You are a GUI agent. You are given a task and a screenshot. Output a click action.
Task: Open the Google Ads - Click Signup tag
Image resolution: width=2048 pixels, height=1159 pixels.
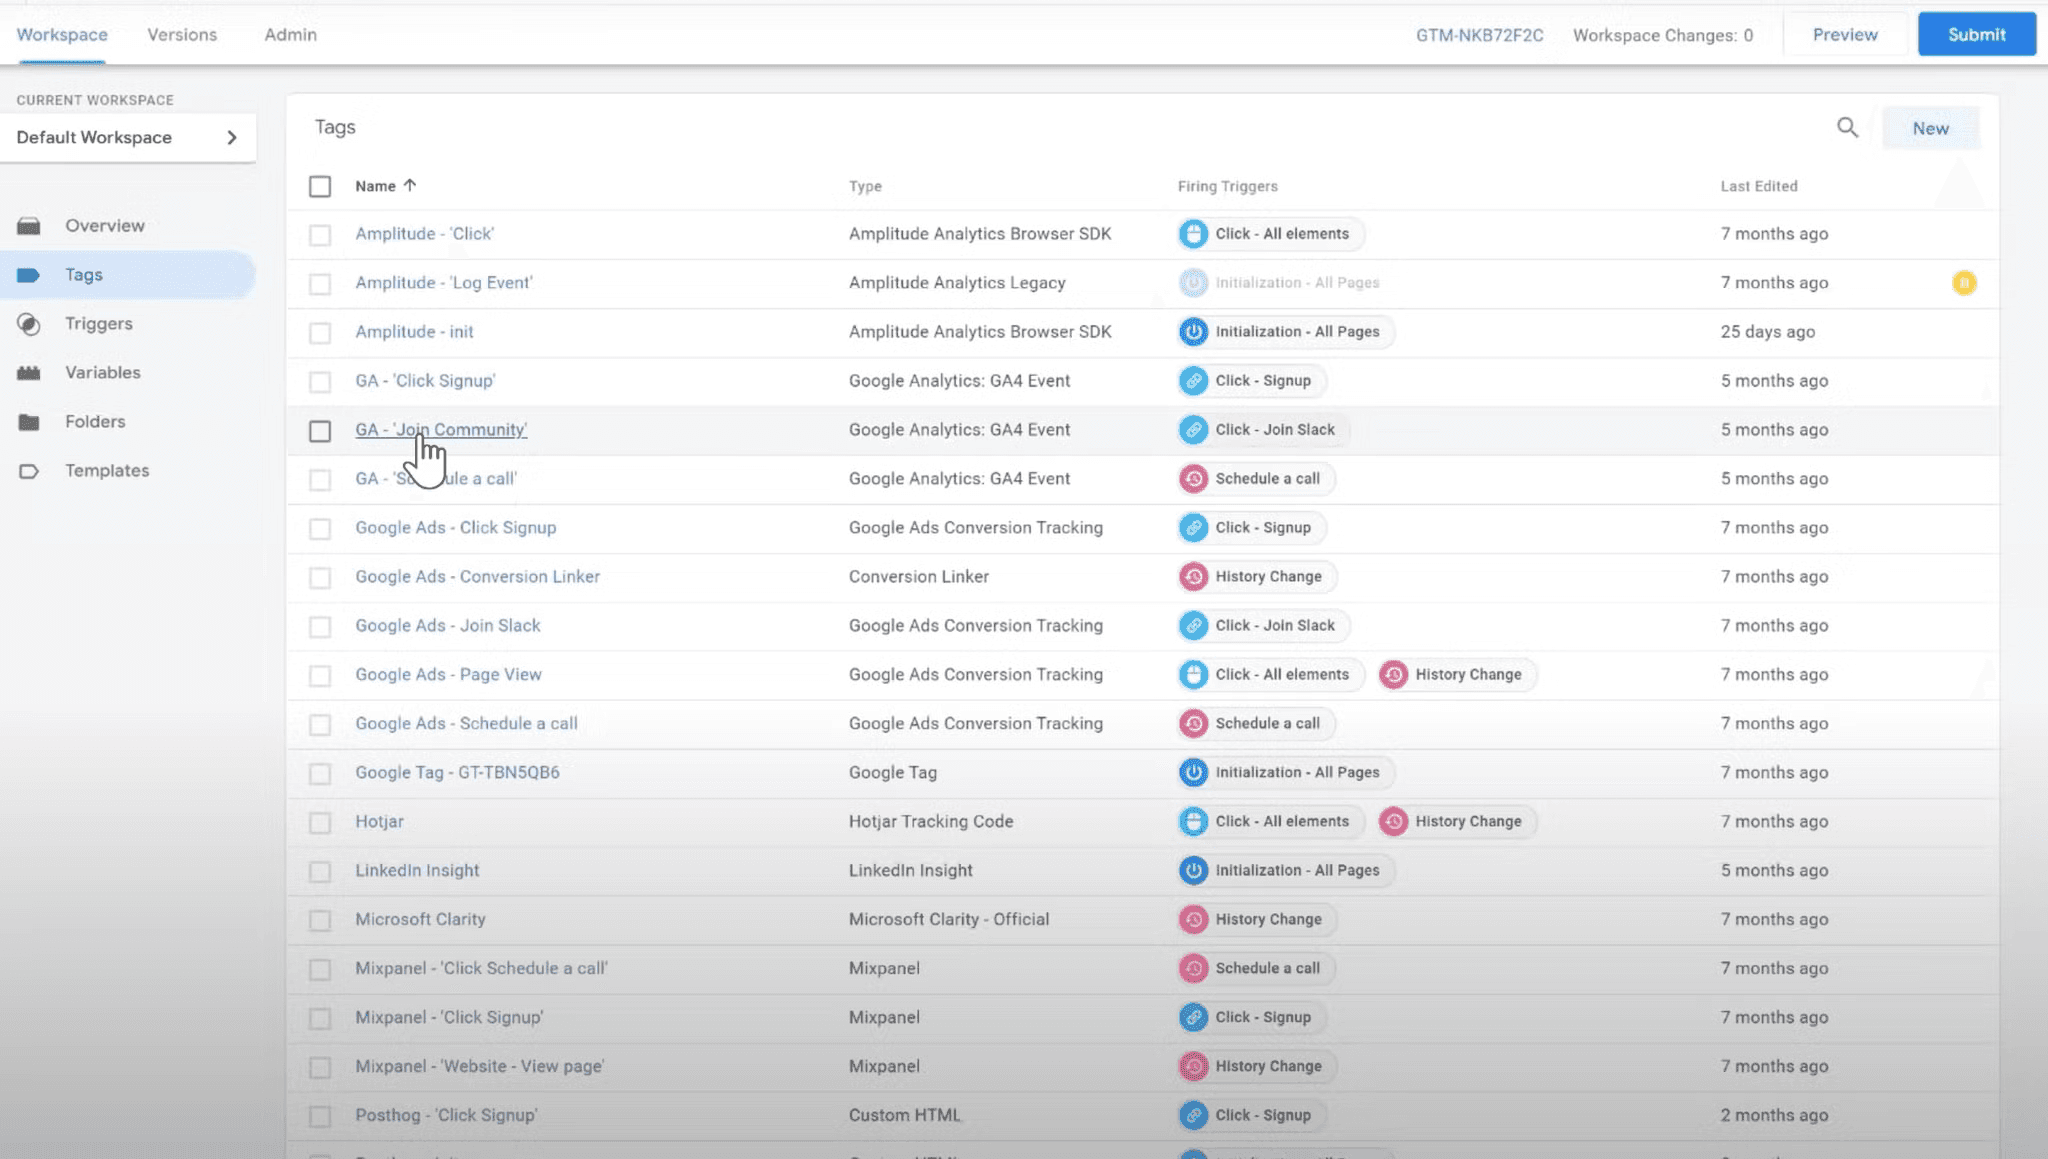click(x=456, y=528)
